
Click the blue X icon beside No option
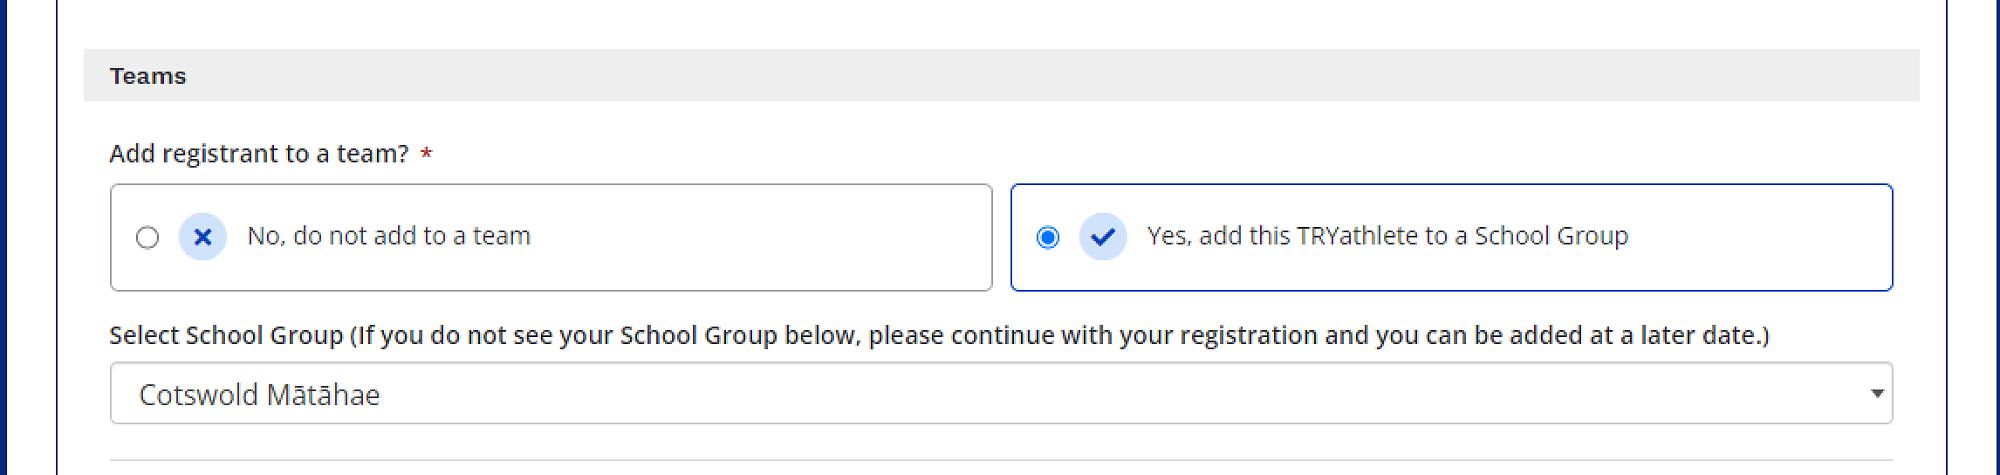coord(202,237)
